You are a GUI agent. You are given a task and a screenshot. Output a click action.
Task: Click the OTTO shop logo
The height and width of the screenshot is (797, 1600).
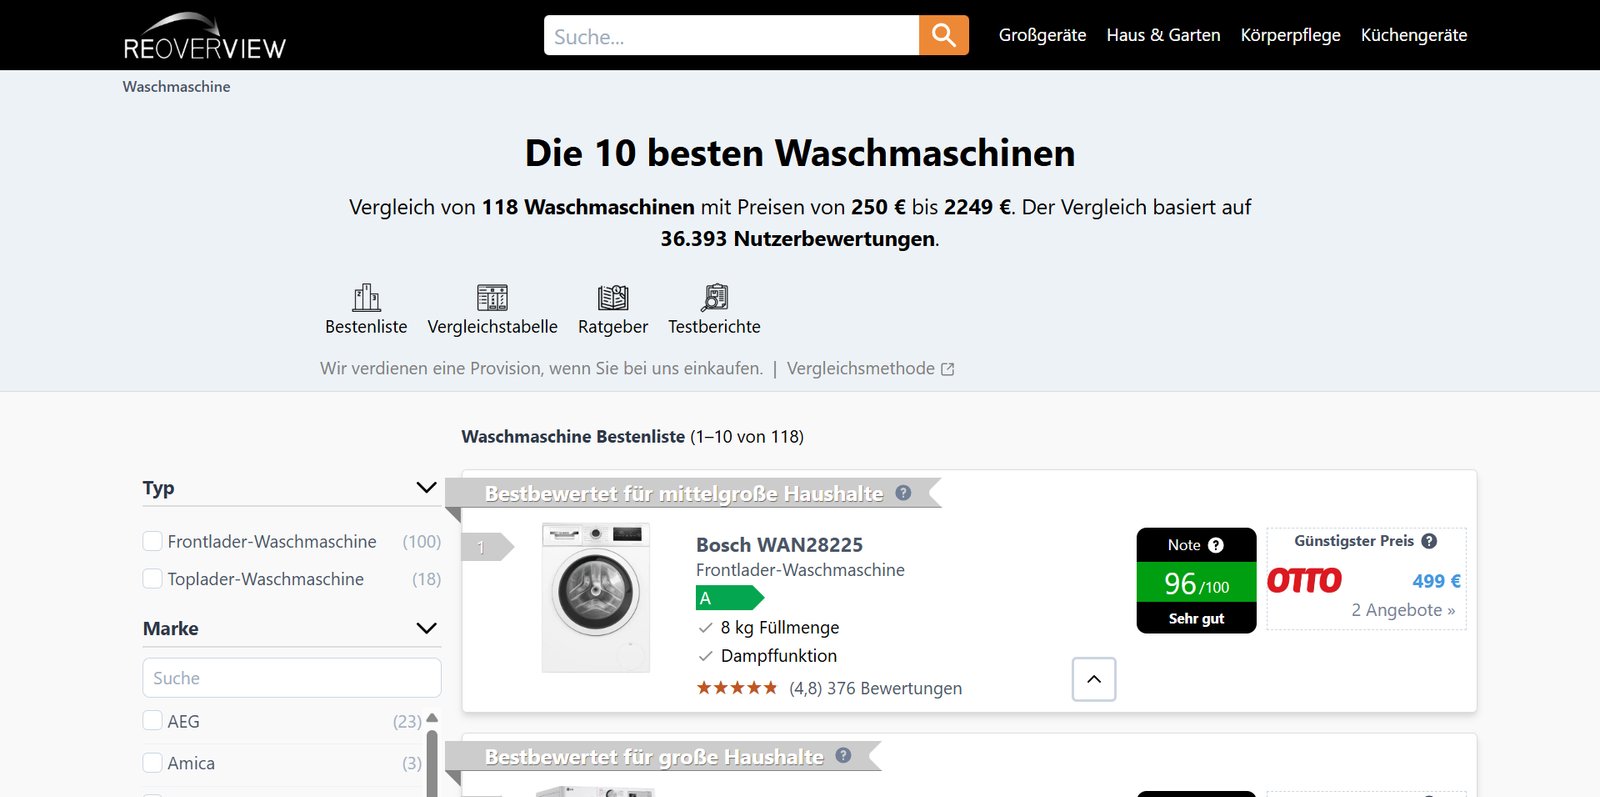(1304, 581)
